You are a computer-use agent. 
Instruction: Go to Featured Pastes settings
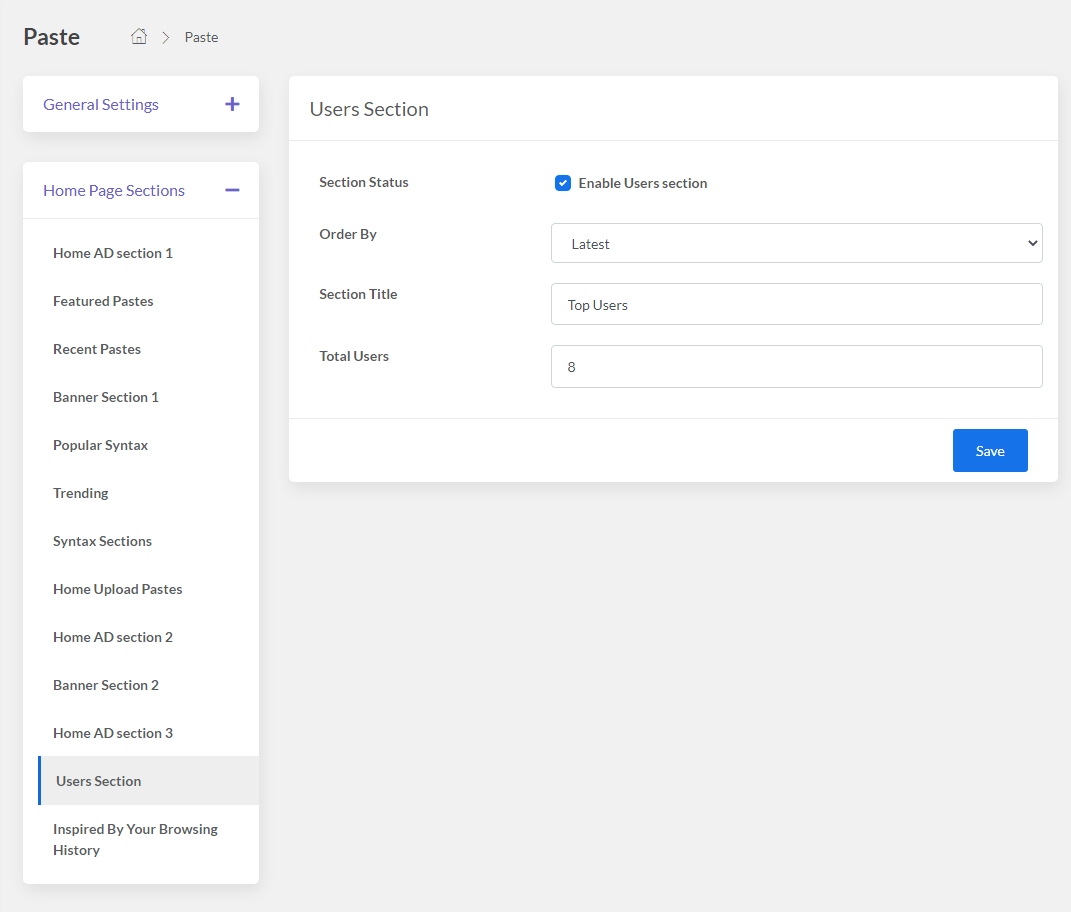pos(103,301)
